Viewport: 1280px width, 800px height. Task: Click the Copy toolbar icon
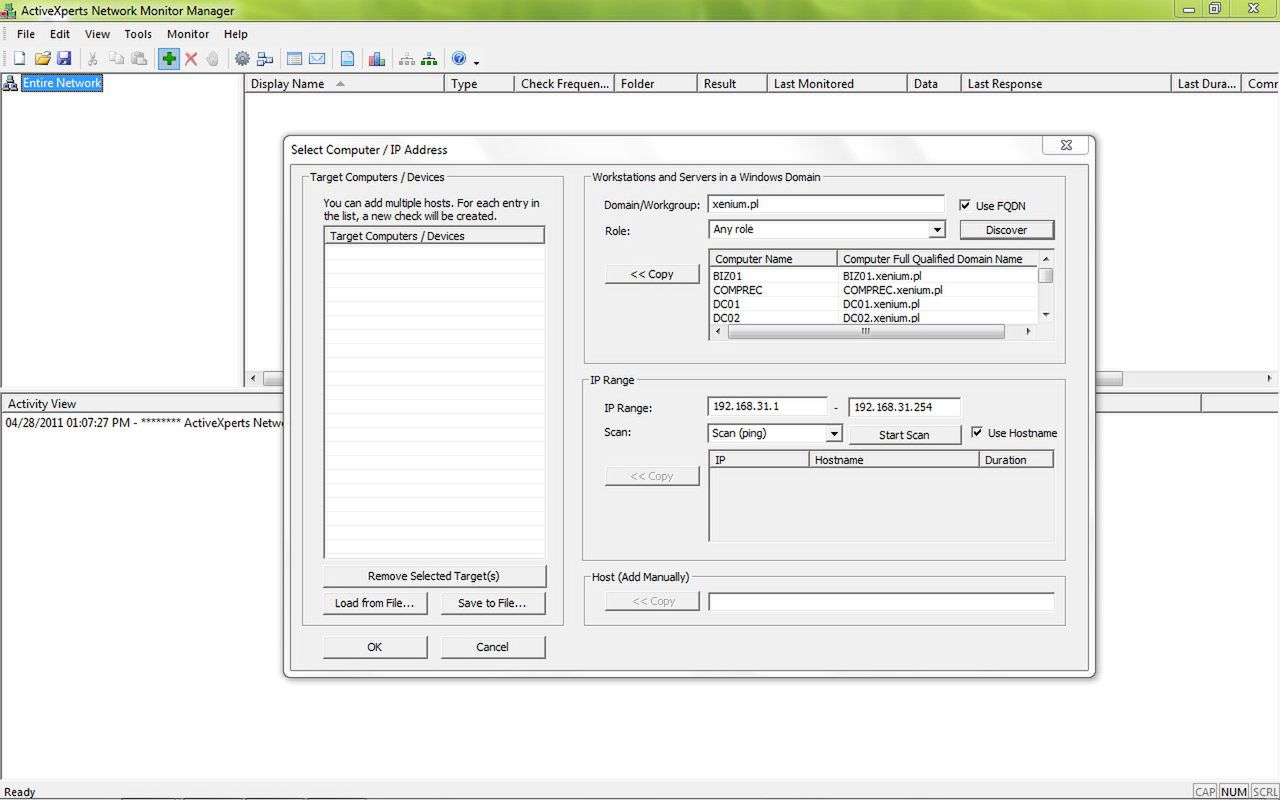click(116, 59)
